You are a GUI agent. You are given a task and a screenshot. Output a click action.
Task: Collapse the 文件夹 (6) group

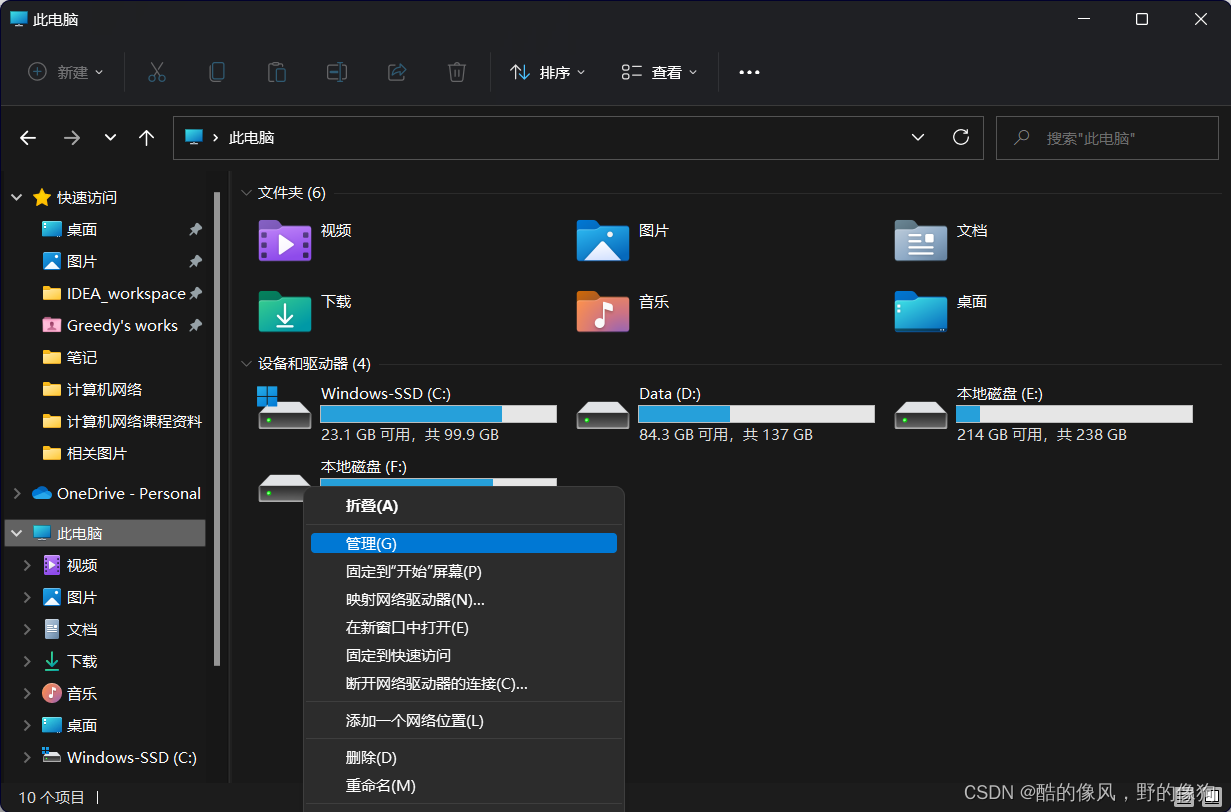[246, 193]
